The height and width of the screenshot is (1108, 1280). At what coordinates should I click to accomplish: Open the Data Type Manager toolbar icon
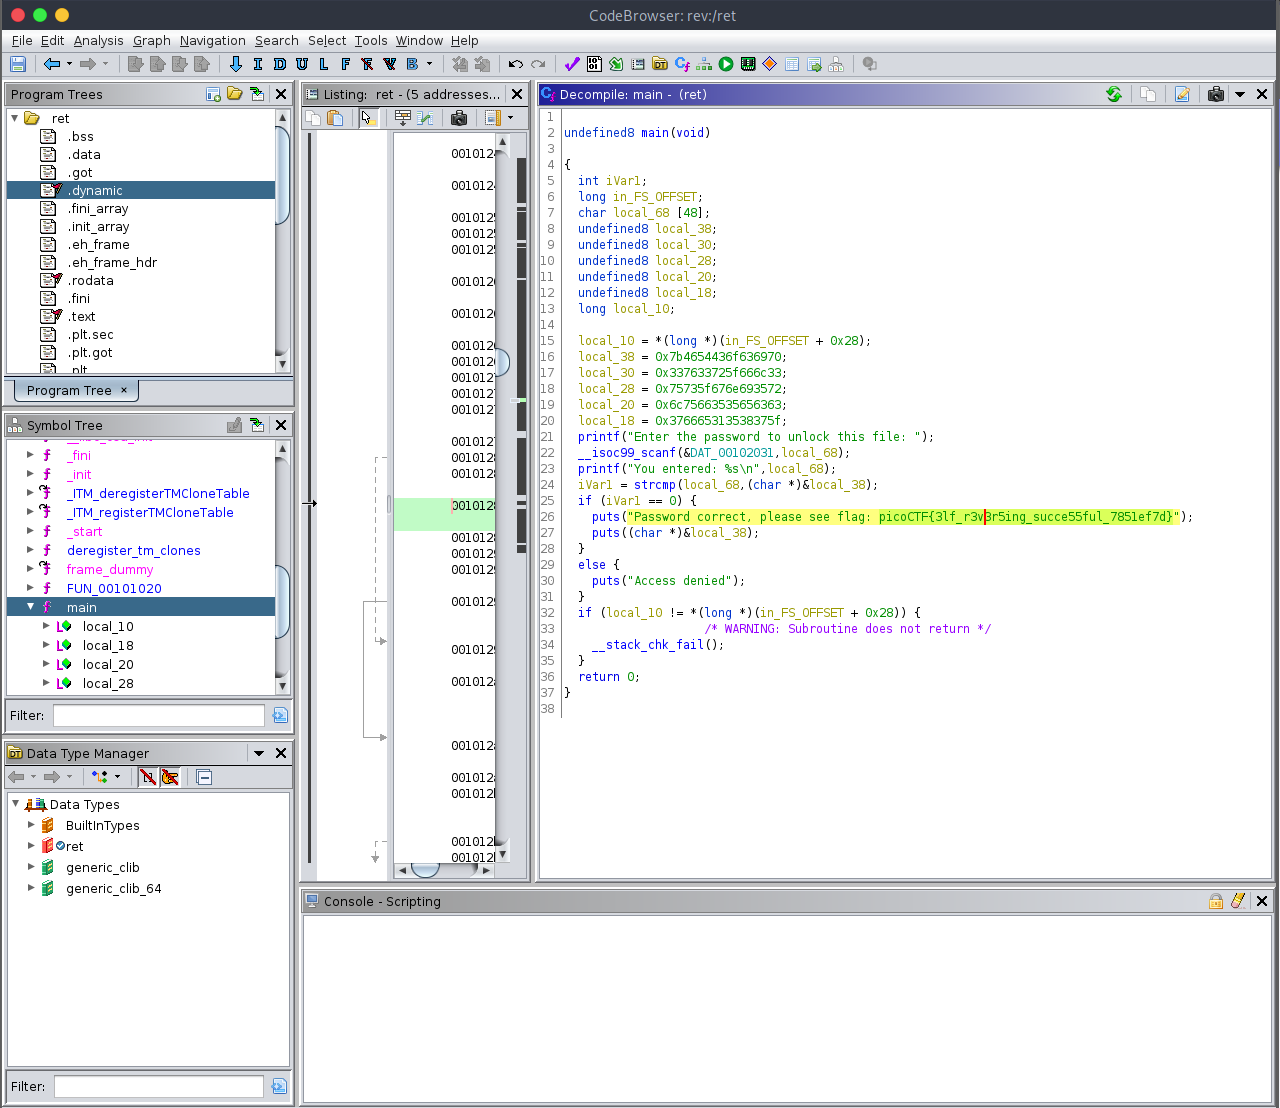[x=660, y=64]
